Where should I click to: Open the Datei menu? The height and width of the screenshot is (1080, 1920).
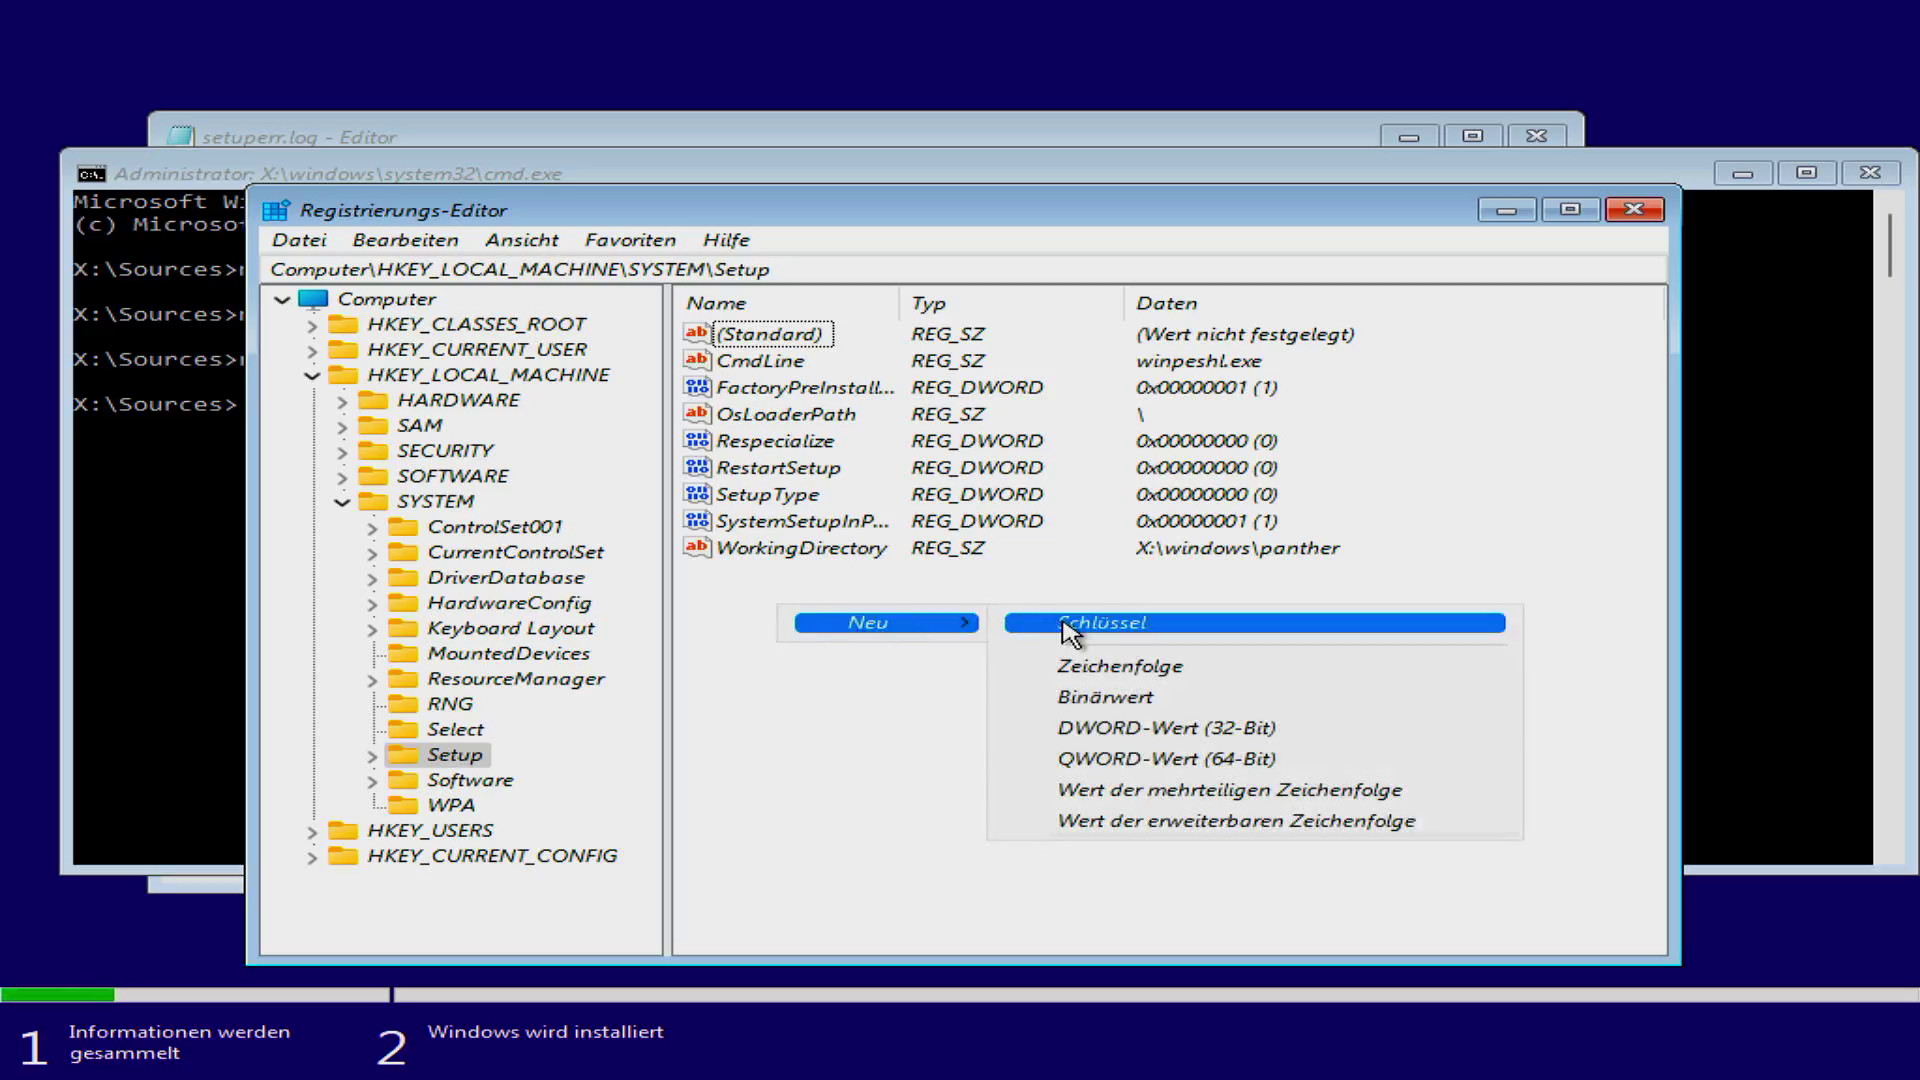299,240
